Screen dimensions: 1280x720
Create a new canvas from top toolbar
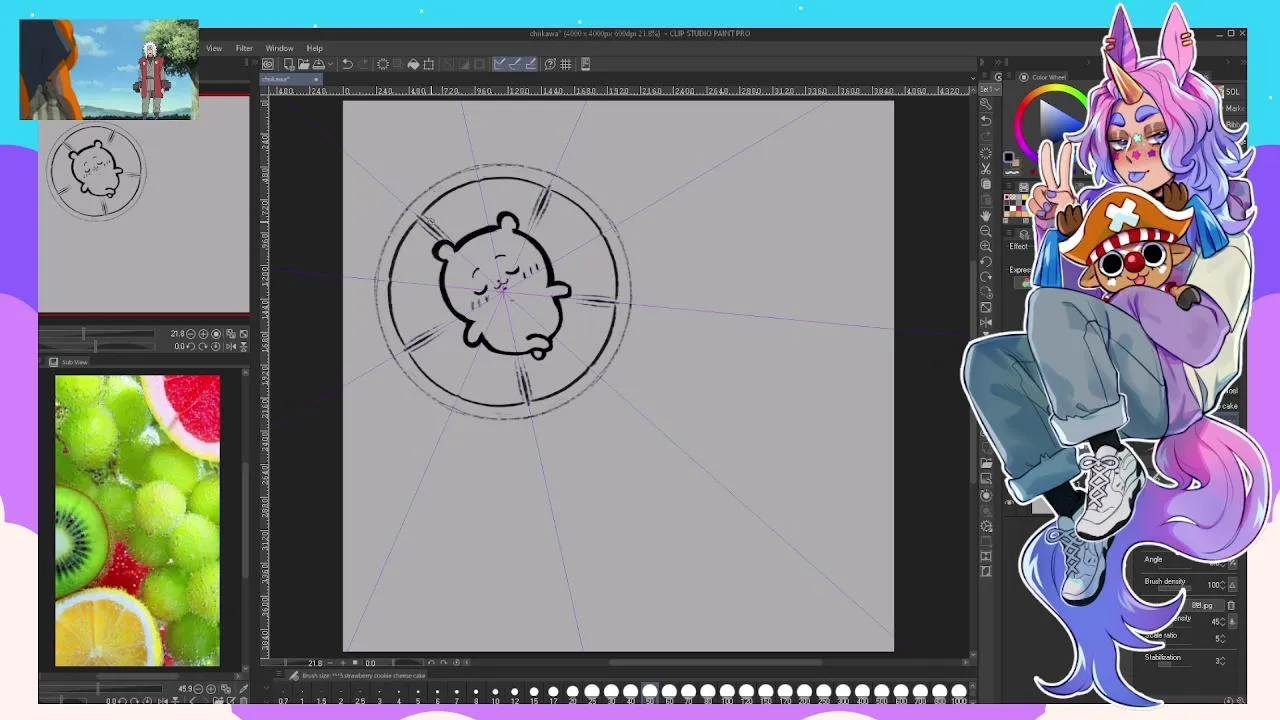point(289,64)
